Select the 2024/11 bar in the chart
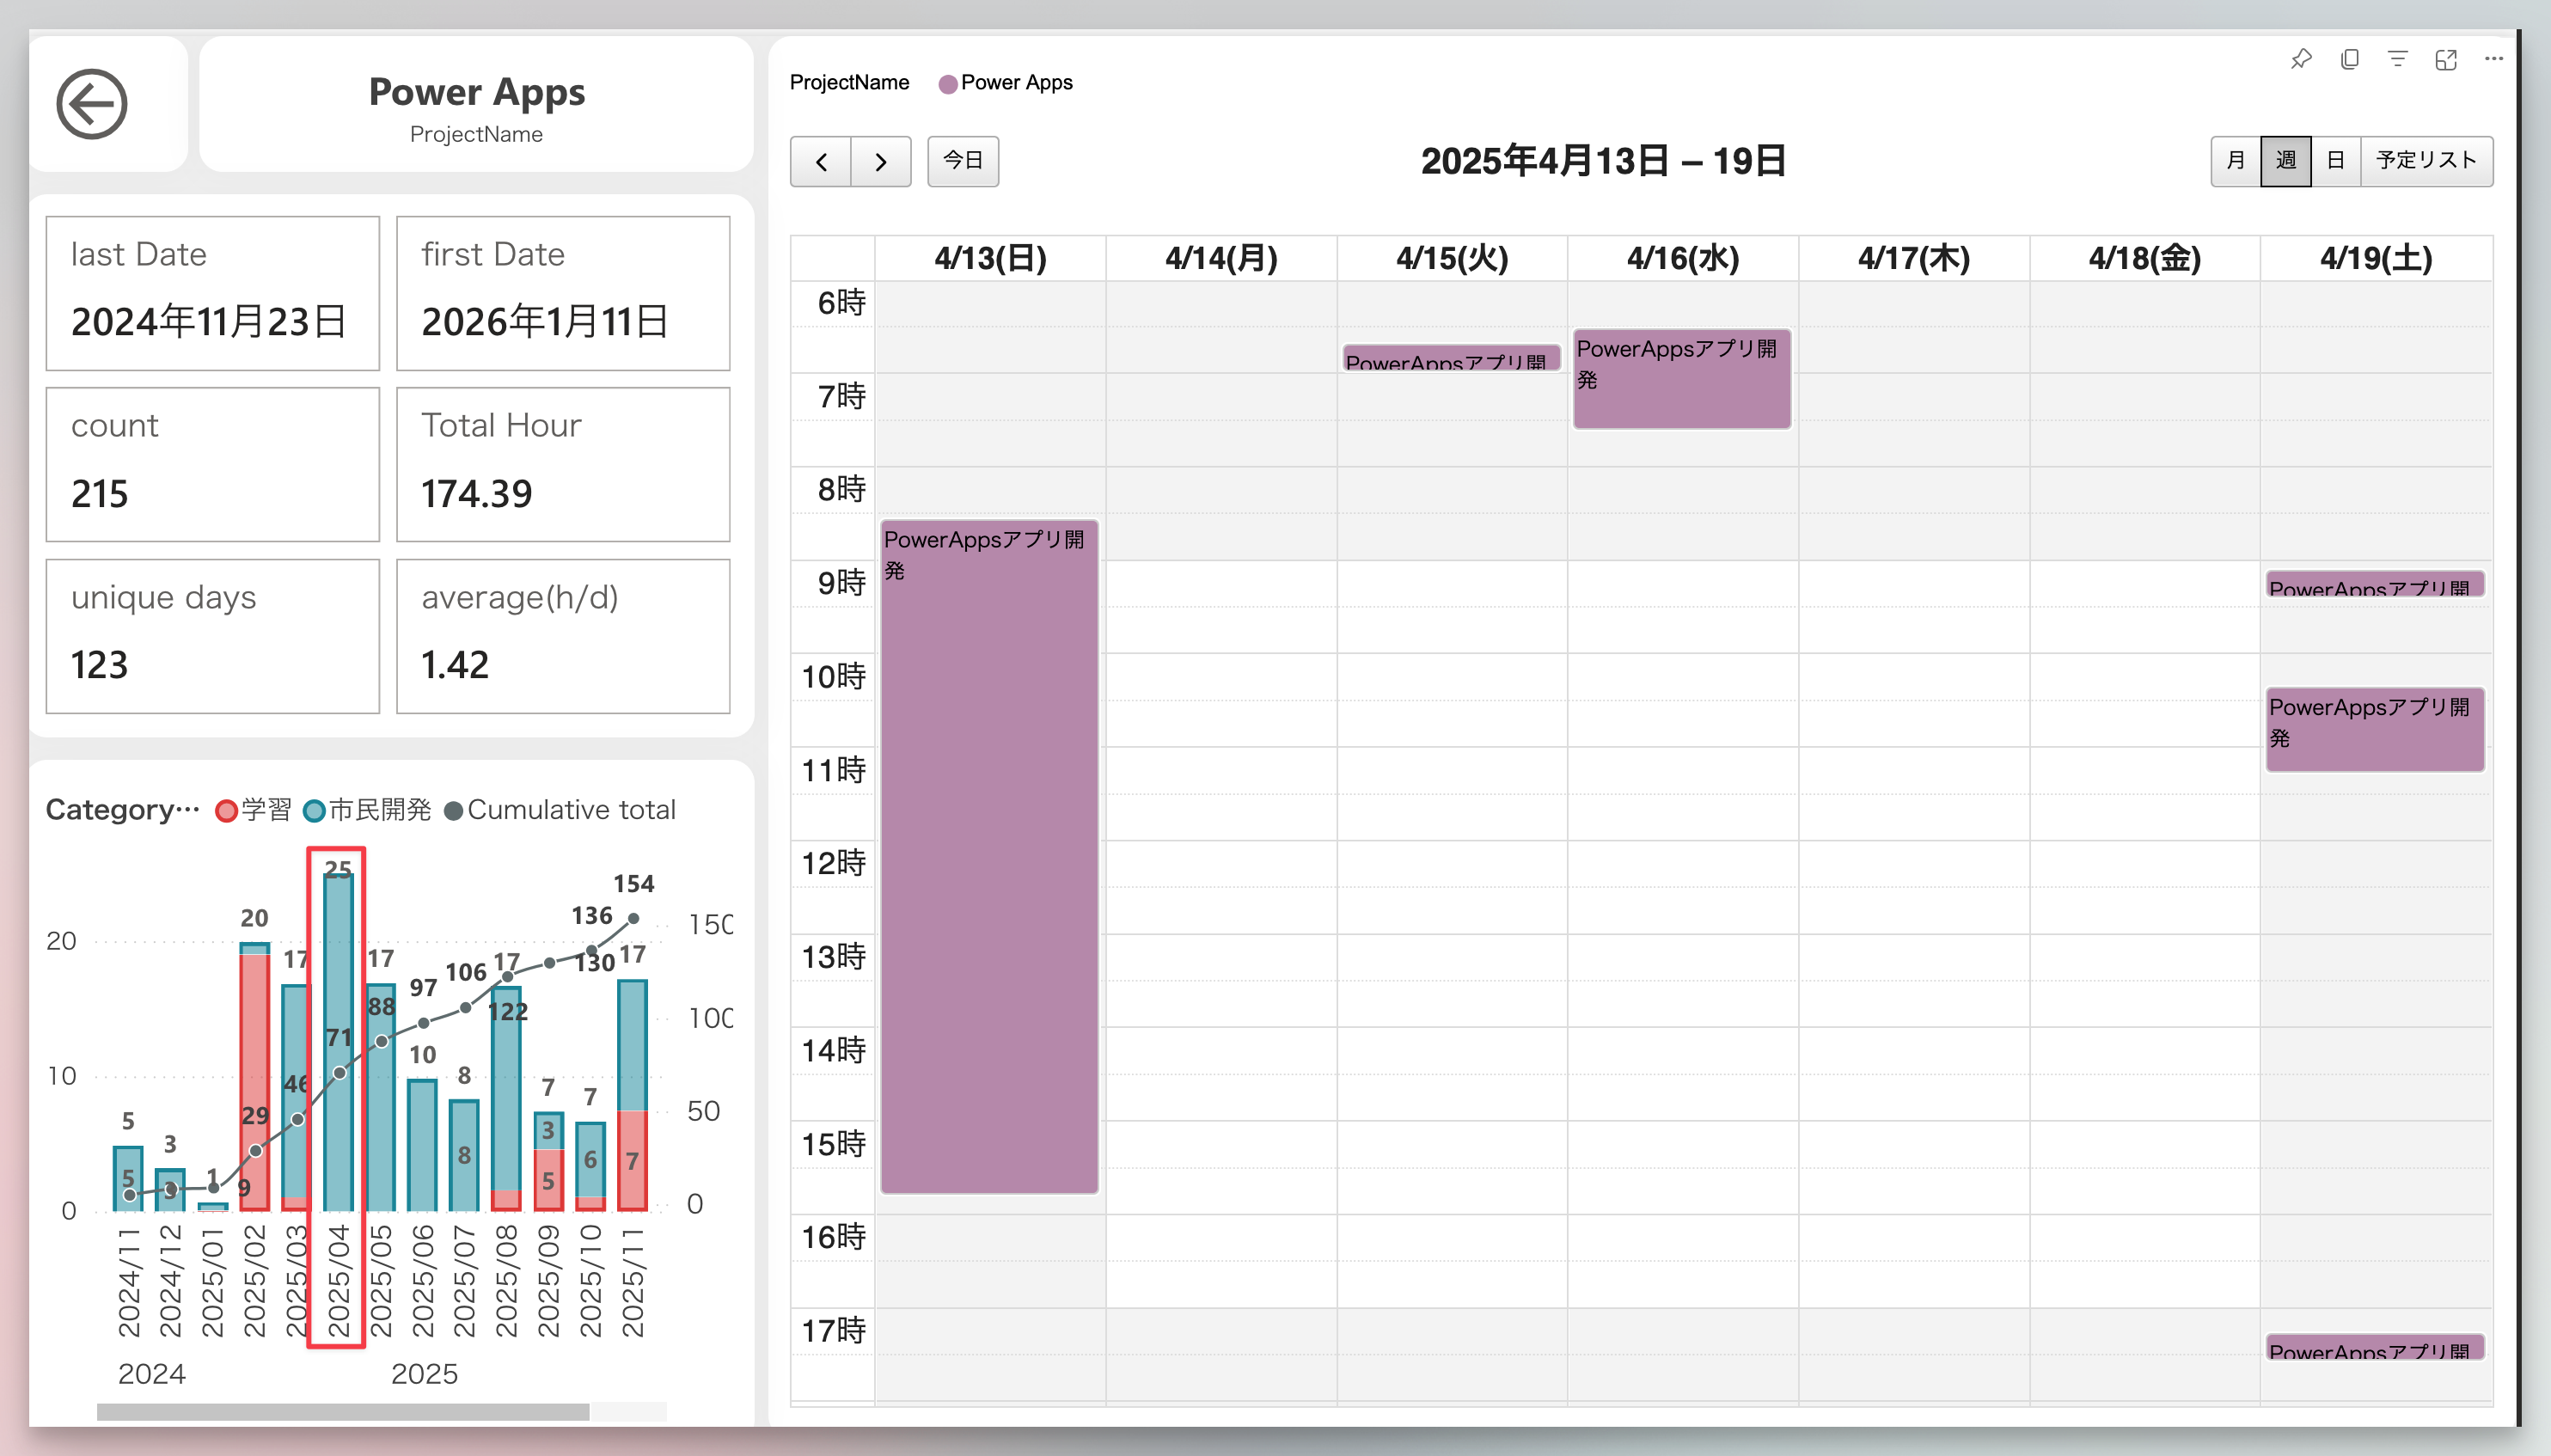Image resolution: width=2551 pixels, height=1456 pixels. (x=128, y=1178)
